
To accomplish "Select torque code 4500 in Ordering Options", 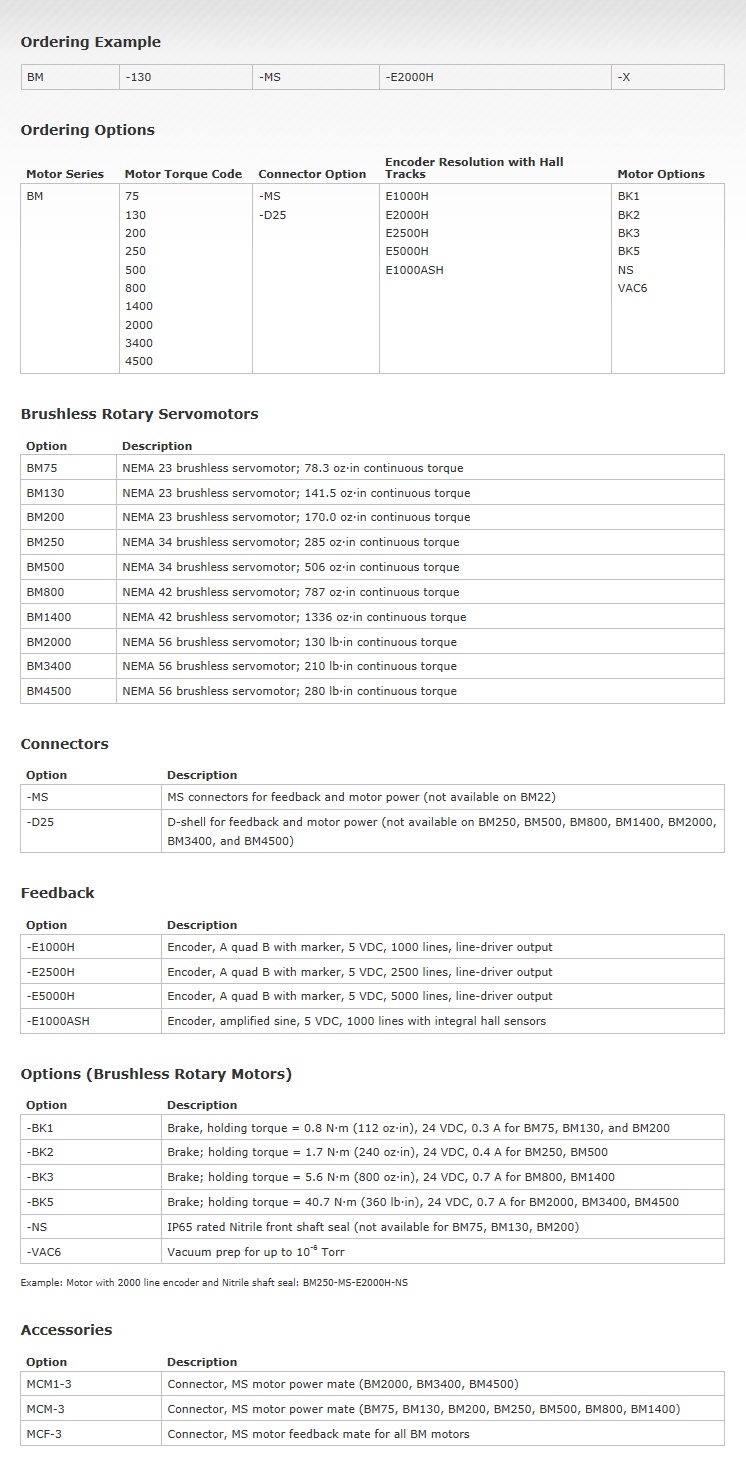I will click(x=139, y=361).
